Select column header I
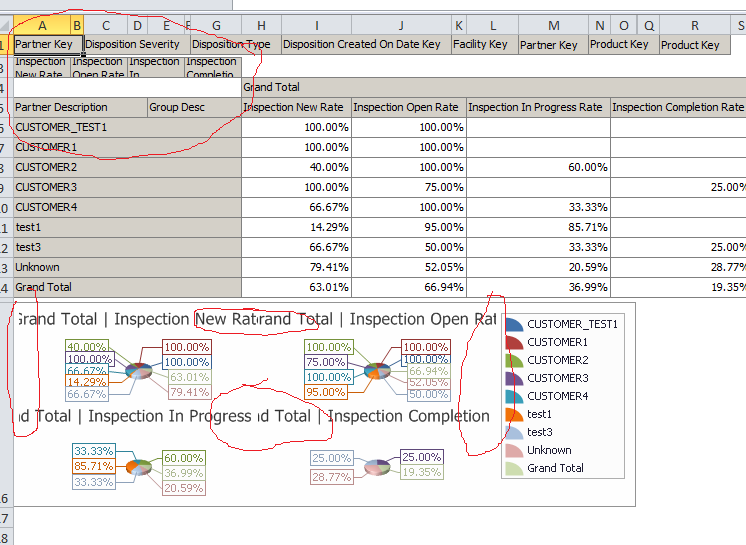The width and height of the screenshot is (746, 545). 316,25
